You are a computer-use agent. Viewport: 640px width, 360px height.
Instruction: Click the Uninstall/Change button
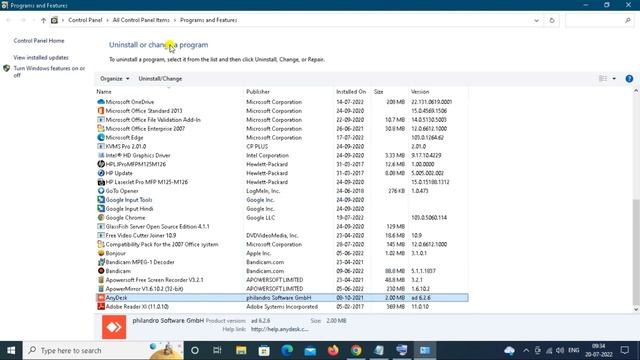(x=160, y=79)
